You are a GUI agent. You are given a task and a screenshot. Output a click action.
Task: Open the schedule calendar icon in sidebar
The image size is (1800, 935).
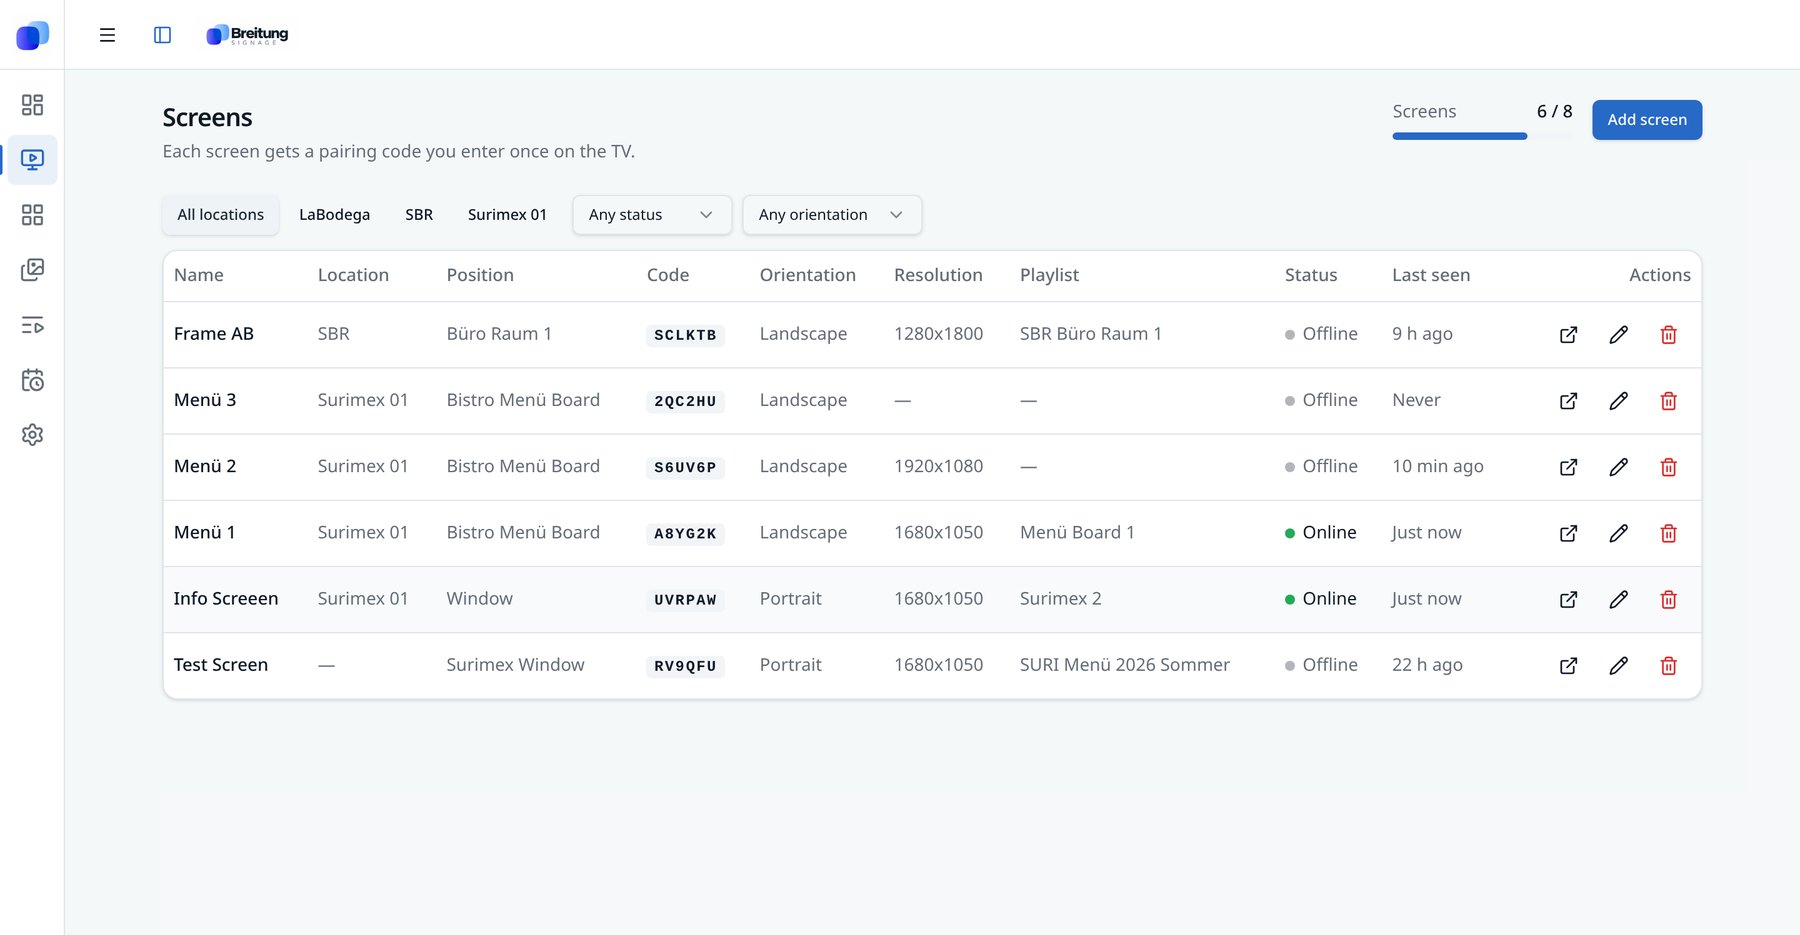click(x=32, y=380)
